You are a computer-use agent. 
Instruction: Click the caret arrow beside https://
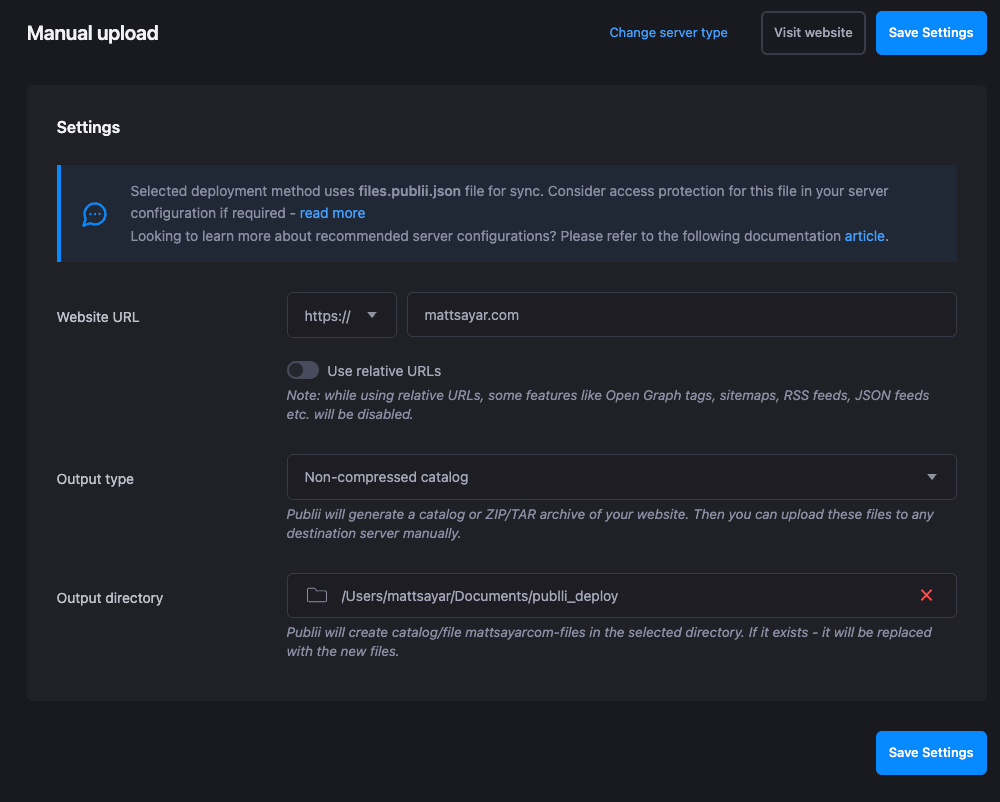pos(372,315)
